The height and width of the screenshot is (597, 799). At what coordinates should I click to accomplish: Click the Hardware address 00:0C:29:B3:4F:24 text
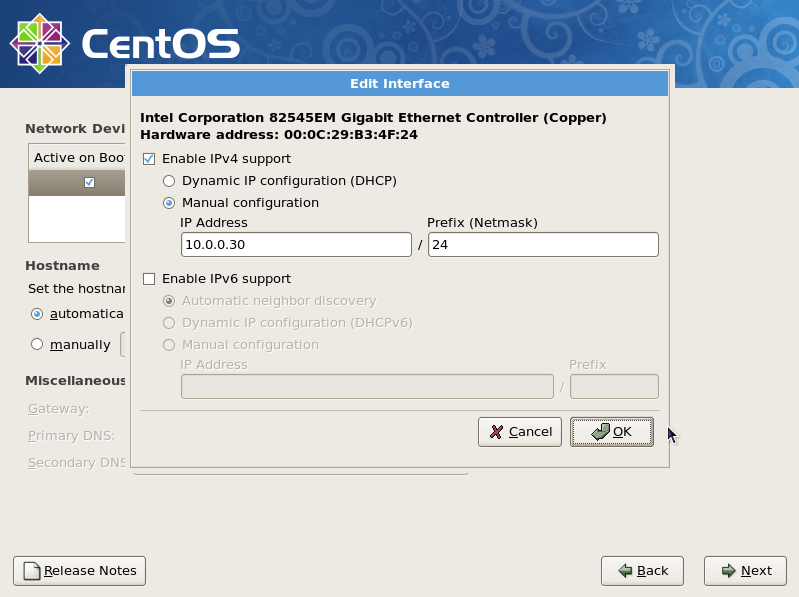click(279, 135)
